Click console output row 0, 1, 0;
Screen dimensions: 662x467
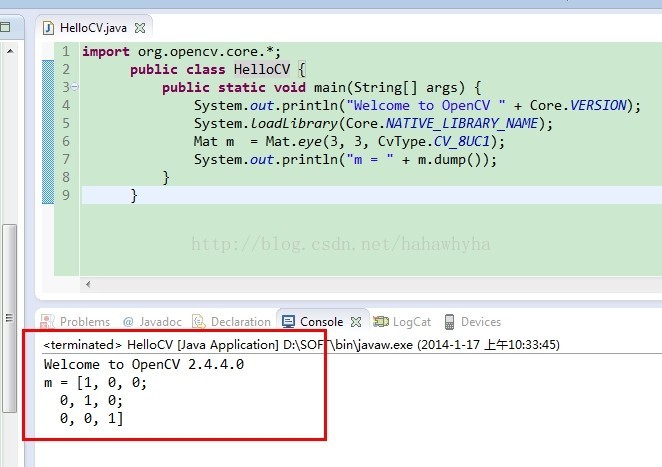(x=91, y=400)
